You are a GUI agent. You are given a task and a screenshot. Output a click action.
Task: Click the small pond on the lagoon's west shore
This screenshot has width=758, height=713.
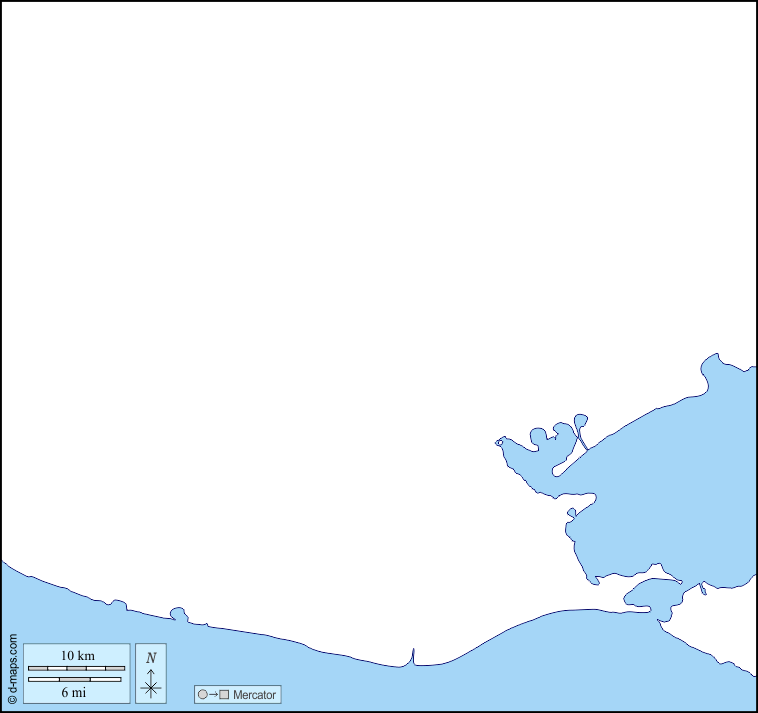(x=571, y=513)
